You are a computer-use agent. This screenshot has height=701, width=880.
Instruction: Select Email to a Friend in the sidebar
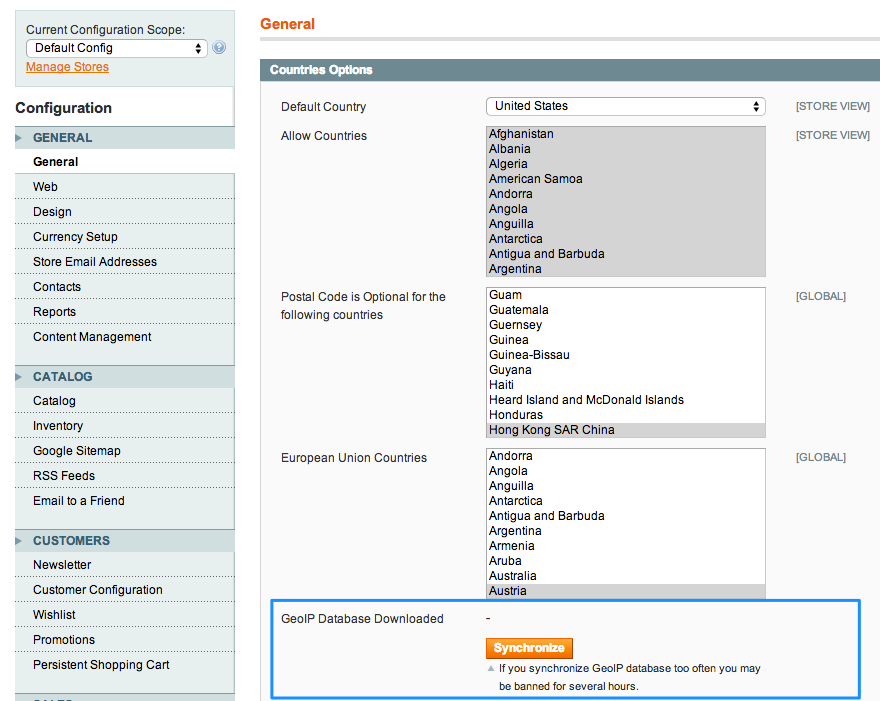[x=125, y=501]
